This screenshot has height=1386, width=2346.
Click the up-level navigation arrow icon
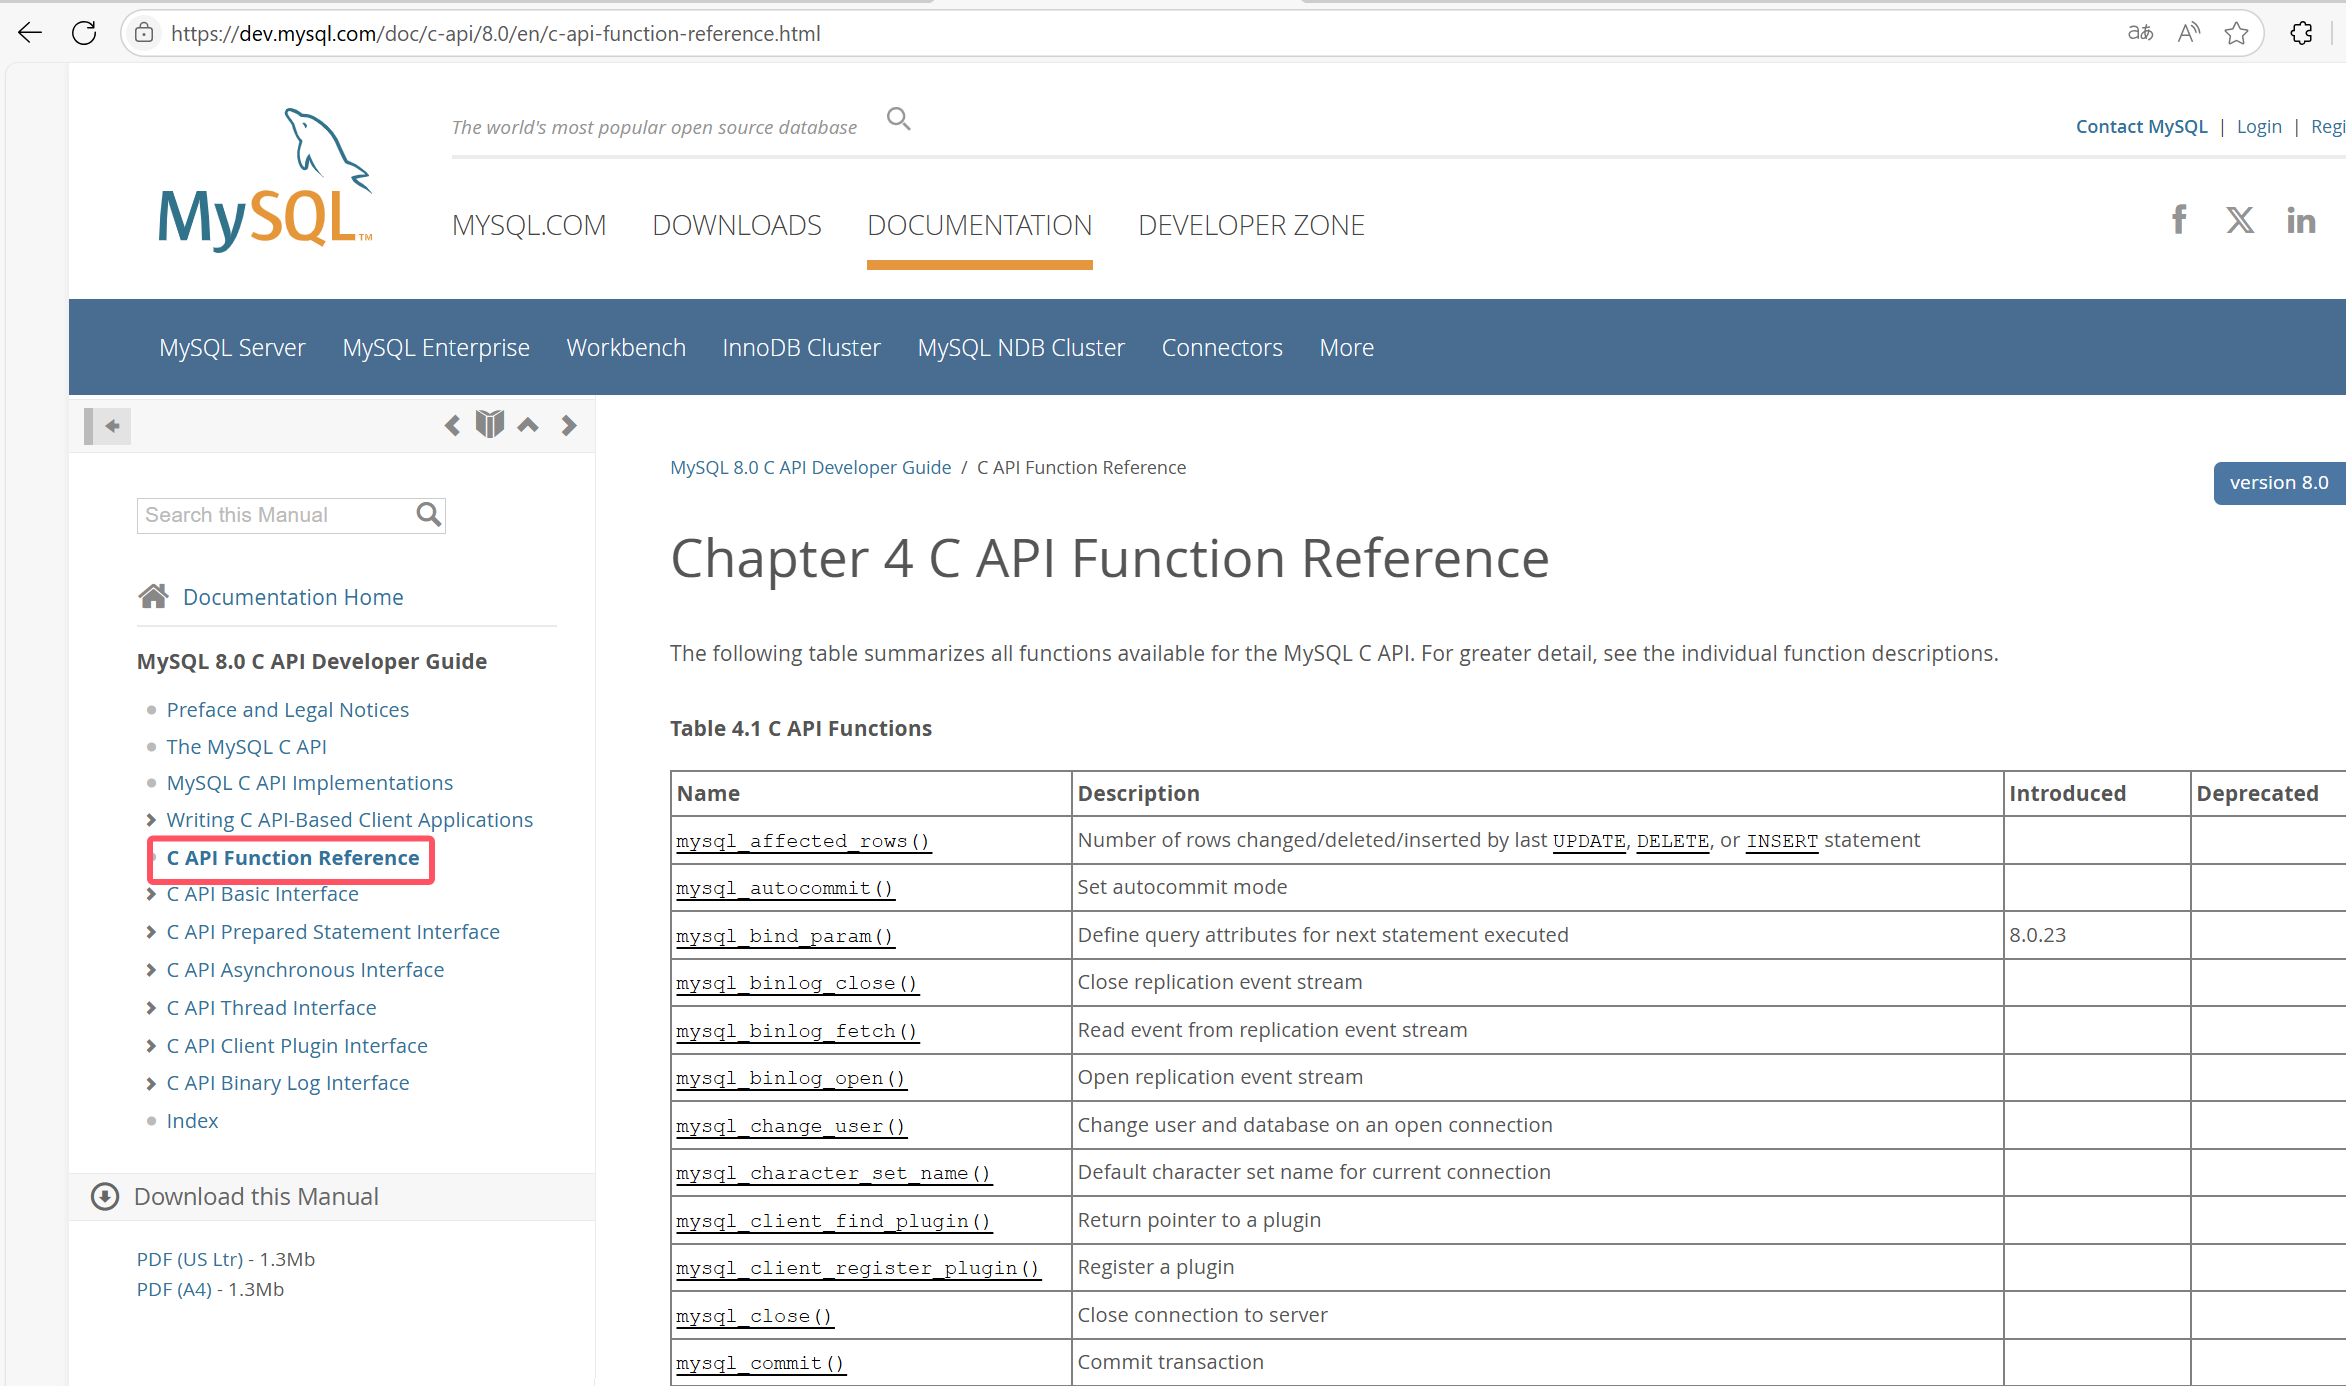tap(528, 424)
